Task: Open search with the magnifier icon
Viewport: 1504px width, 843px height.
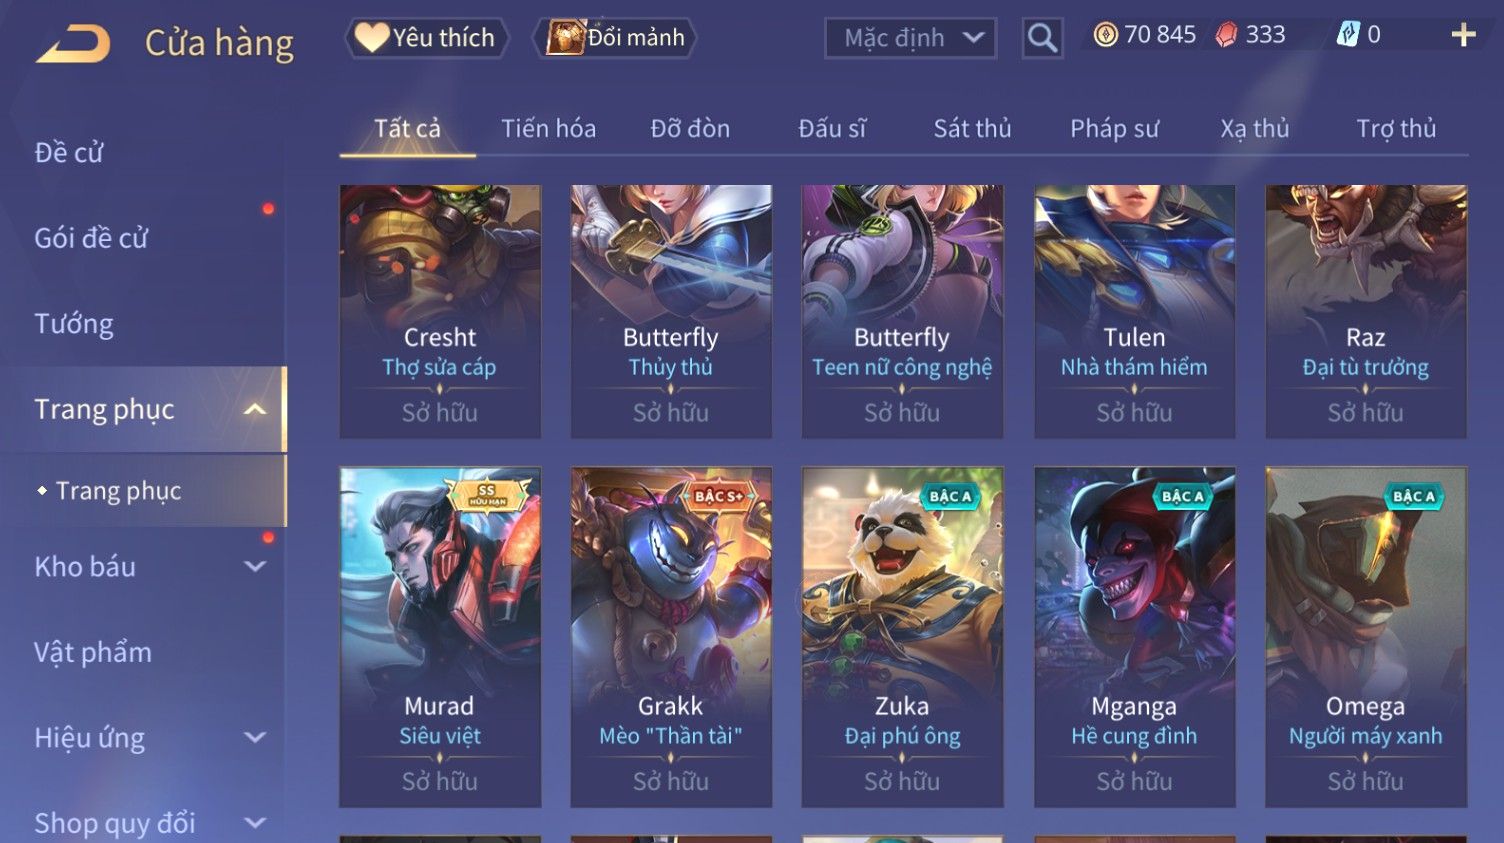Action: tap(1042, 38)
